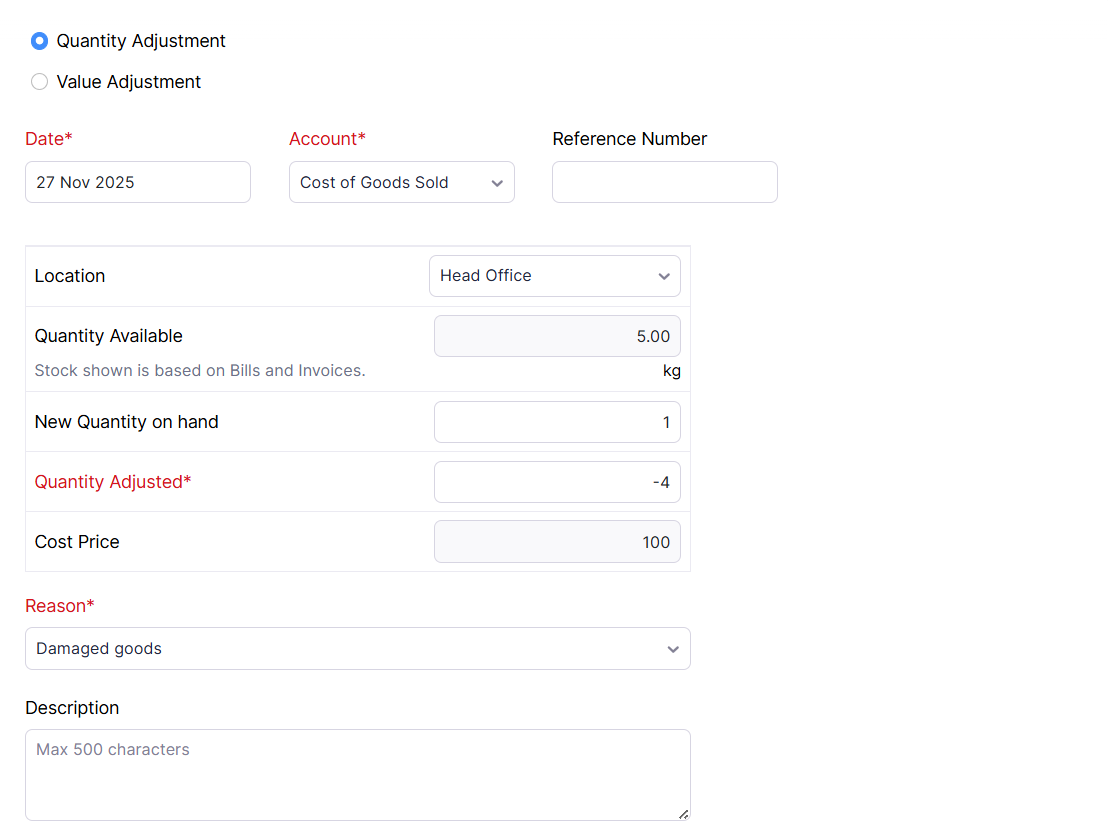Click the New Quantity on hand input
Image resolution: width=1108 pixels, height=834 pixels.
(557, 422)
